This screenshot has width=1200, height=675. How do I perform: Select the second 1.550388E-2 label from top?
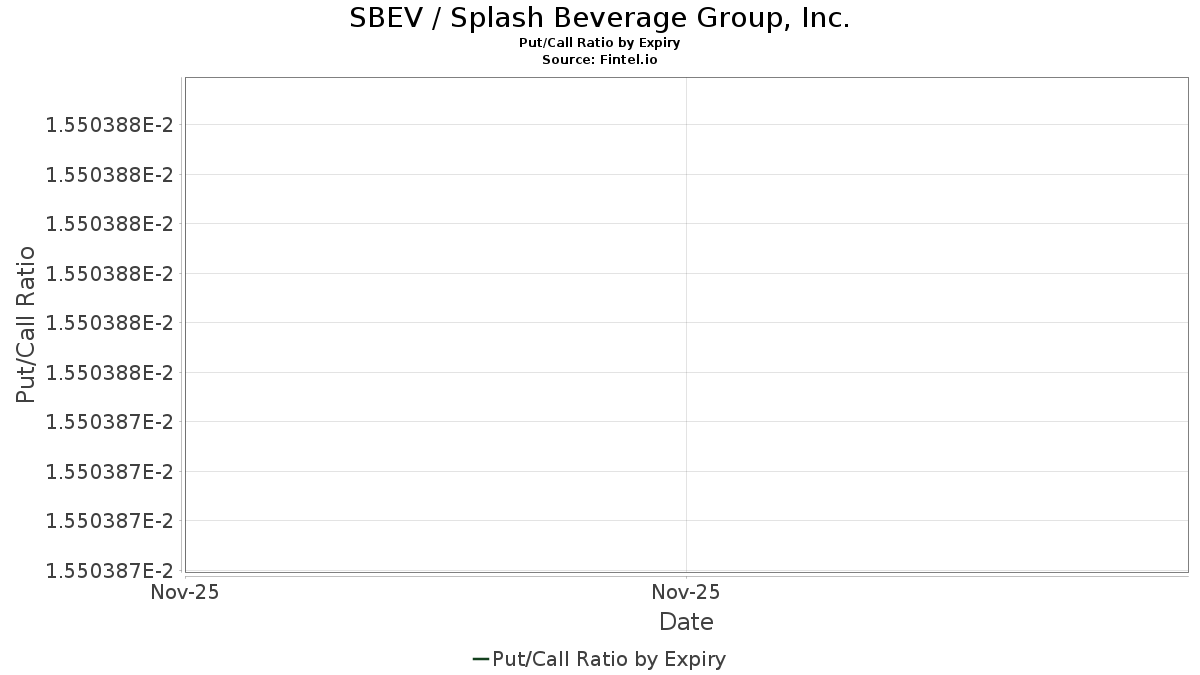(109, 175)
